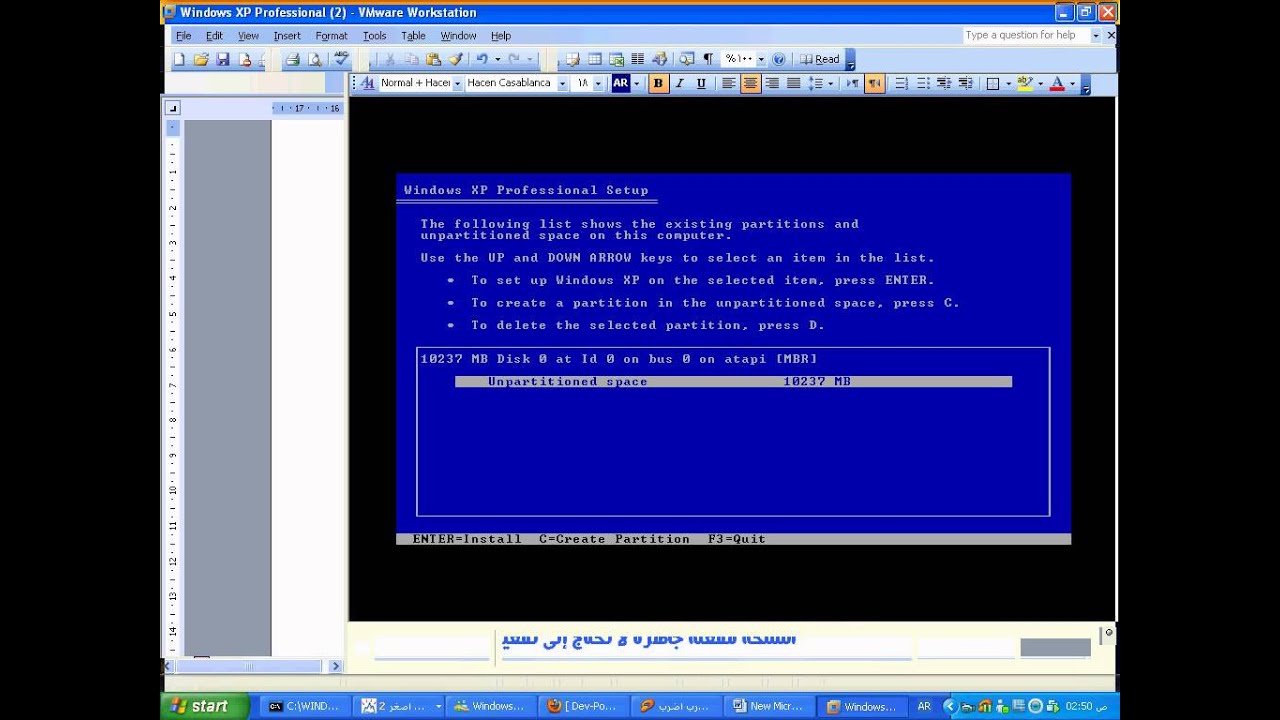This screenshot has width=1280, height=720.
Task: Open the zoom percentage dropdown
Action: pyautogui.click(x=761, y=60)
